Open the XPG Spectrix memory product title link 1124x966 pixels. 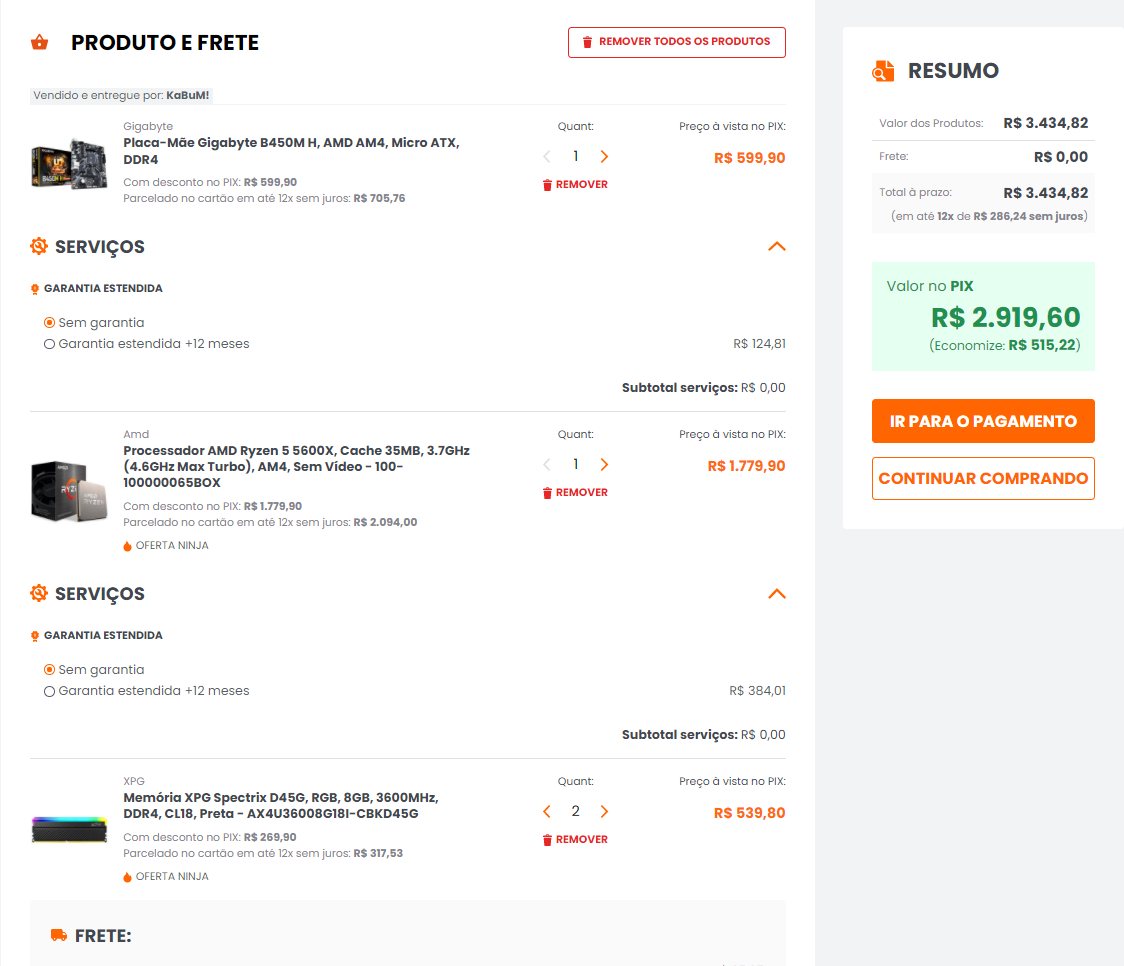pos(281,805)
